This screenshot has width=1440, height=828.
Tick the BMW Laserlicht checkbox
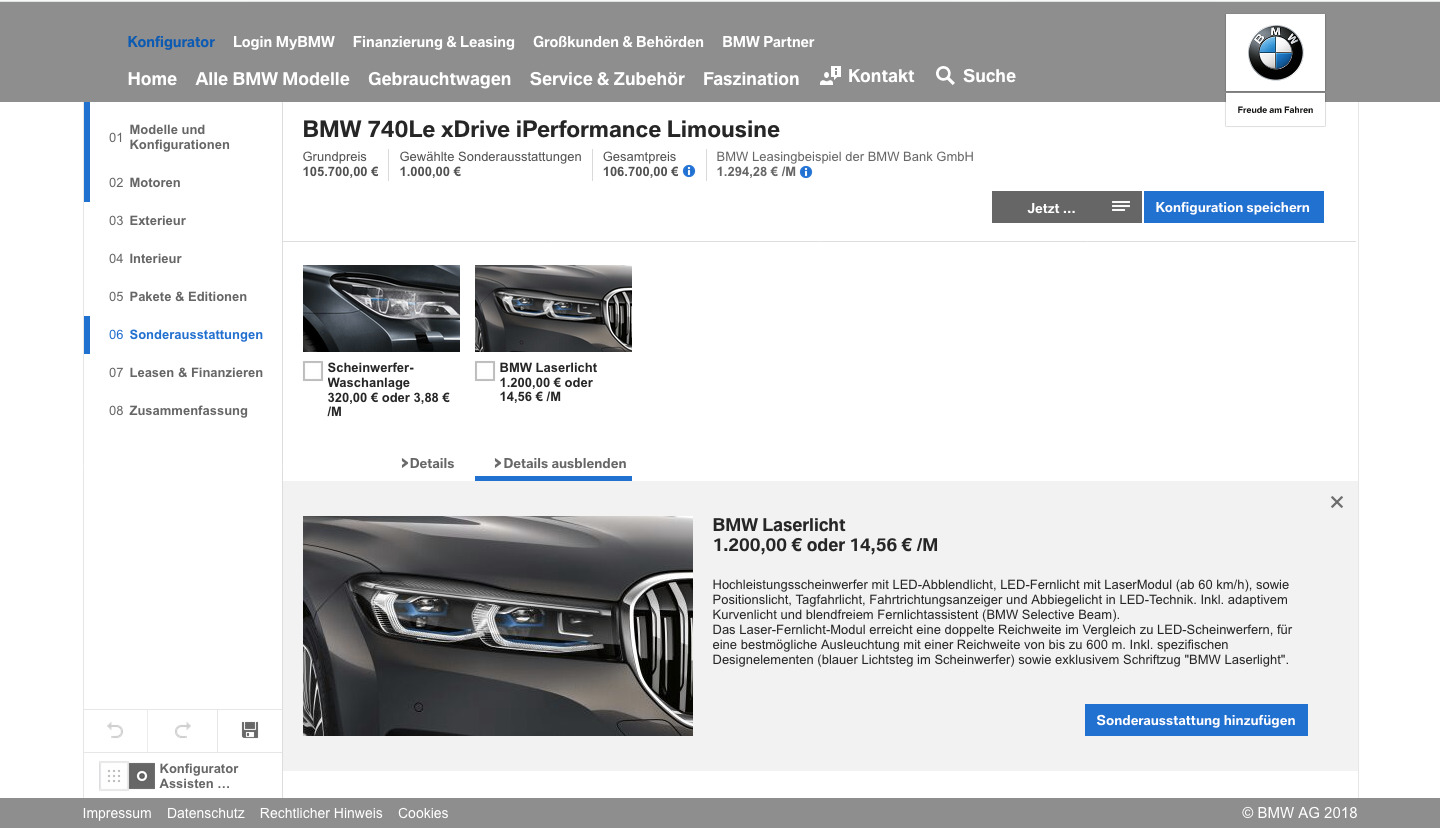pyautogui.click(x=485, y=371)
